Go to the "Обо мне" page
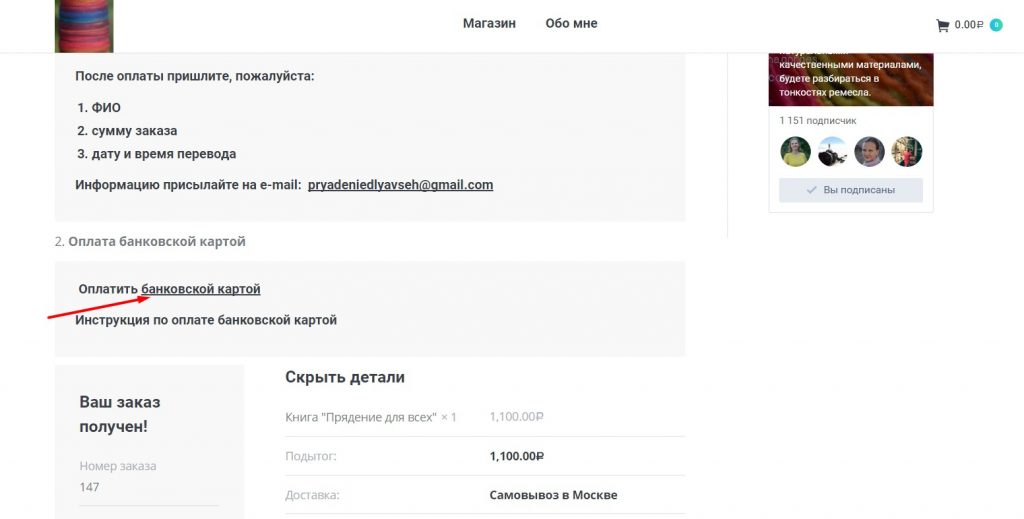Image resolution: width=1024 pixels, height=519 pixels. point(571,23)
